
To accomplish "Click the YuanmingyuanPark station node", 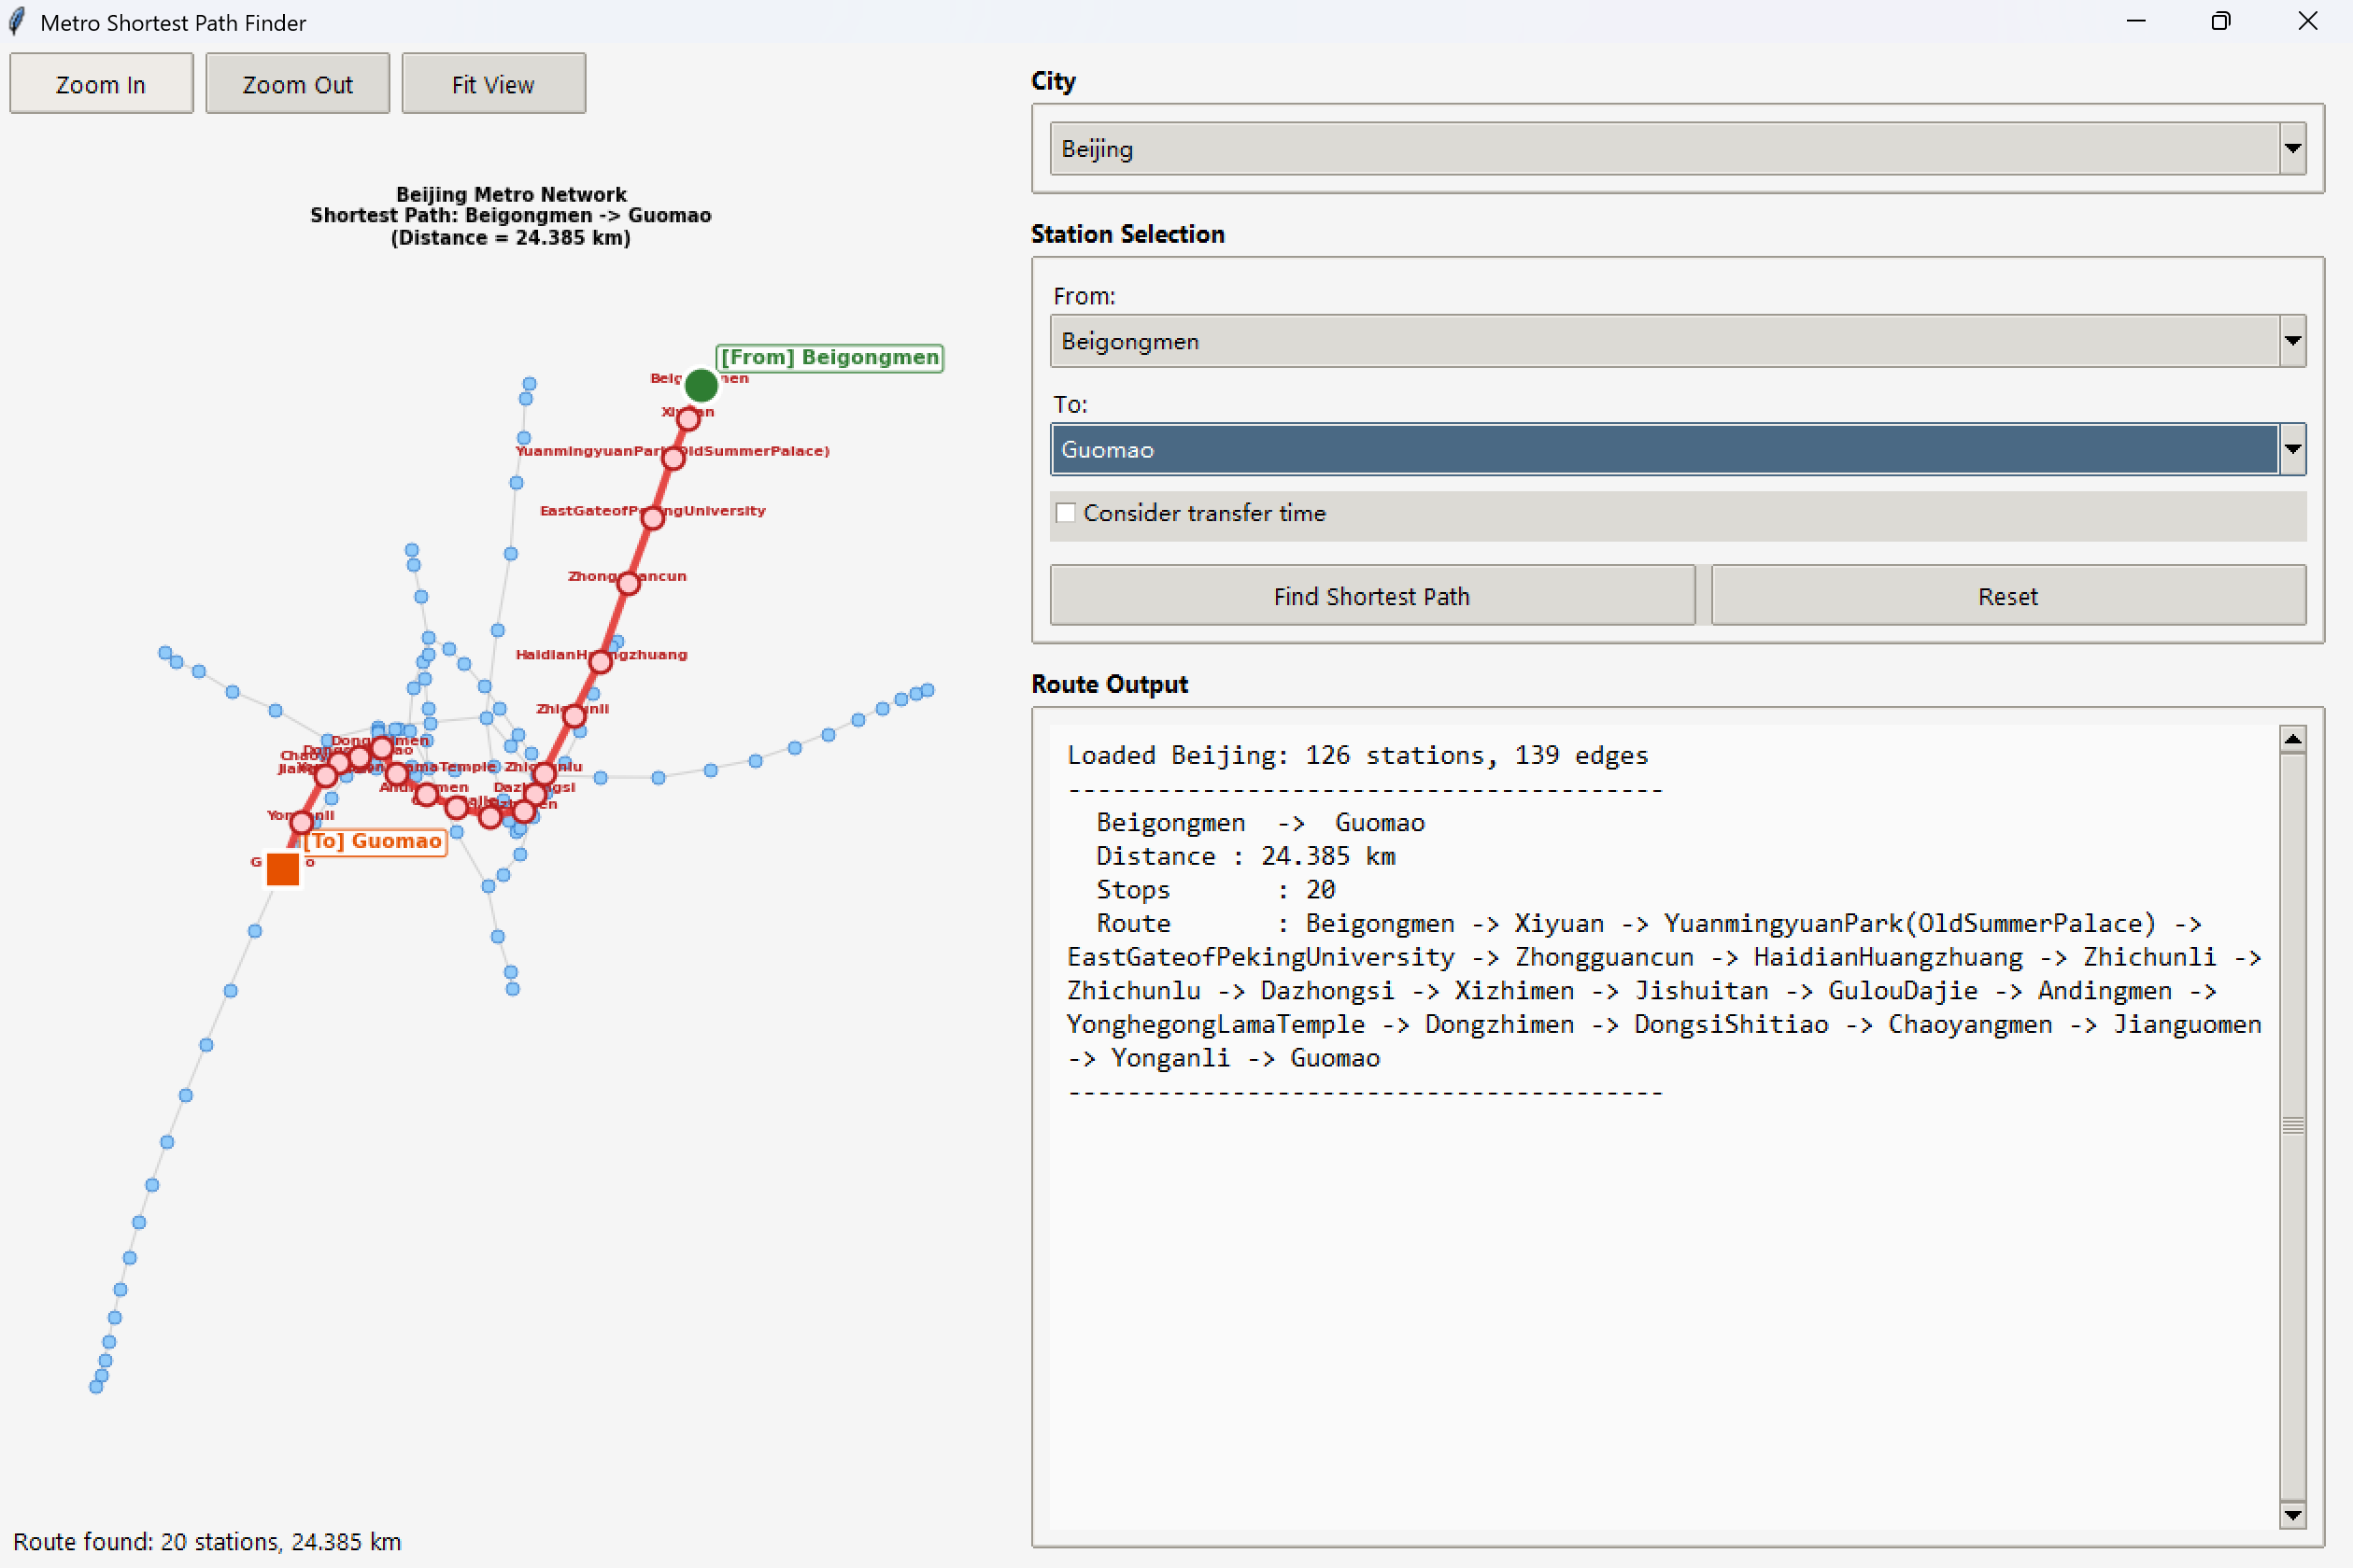I will [673, 459].
